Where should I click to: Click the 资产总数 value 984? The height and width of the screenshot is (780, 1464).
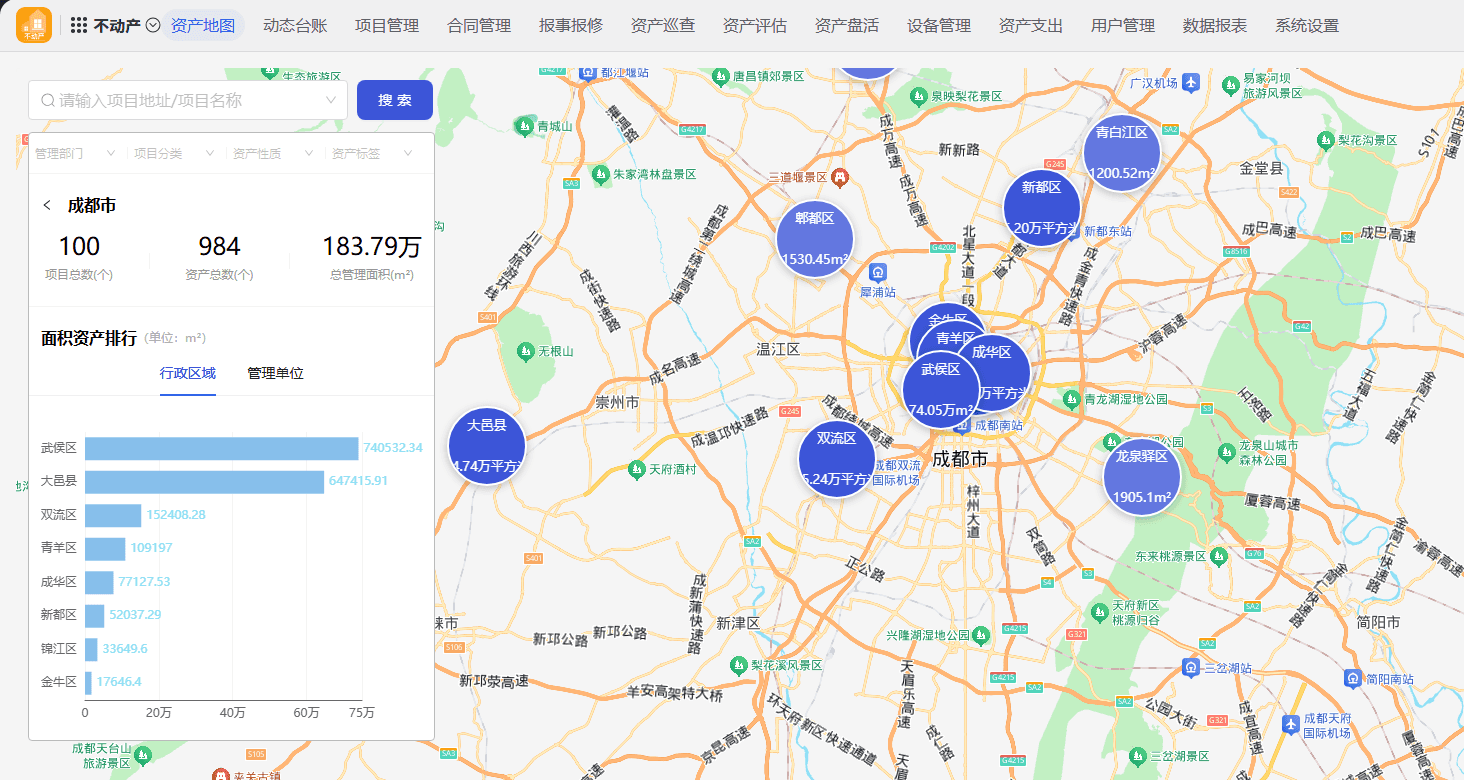click(219, 246)
